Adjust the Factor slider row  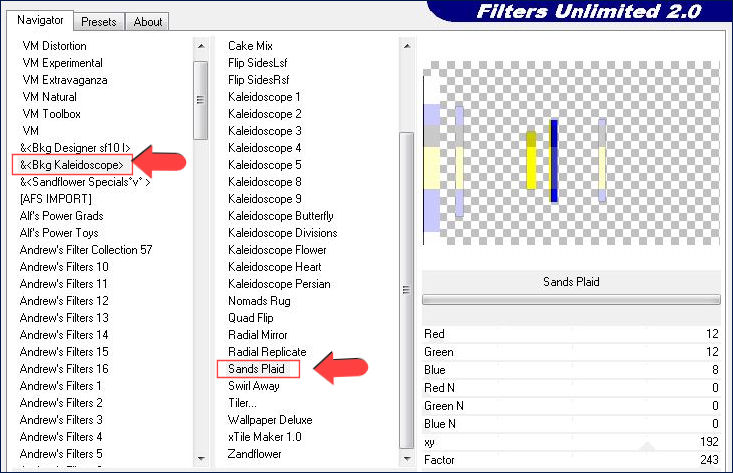[571, 459]
